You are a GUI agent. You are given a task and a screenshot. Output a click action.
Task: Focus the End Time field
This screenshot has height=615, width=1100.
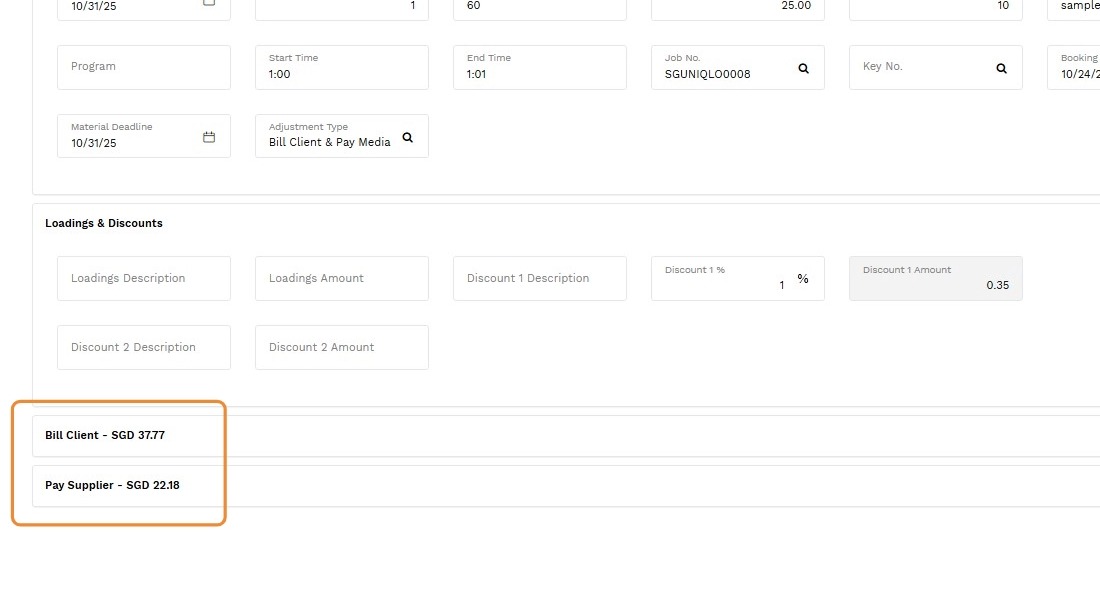(539, 73)
